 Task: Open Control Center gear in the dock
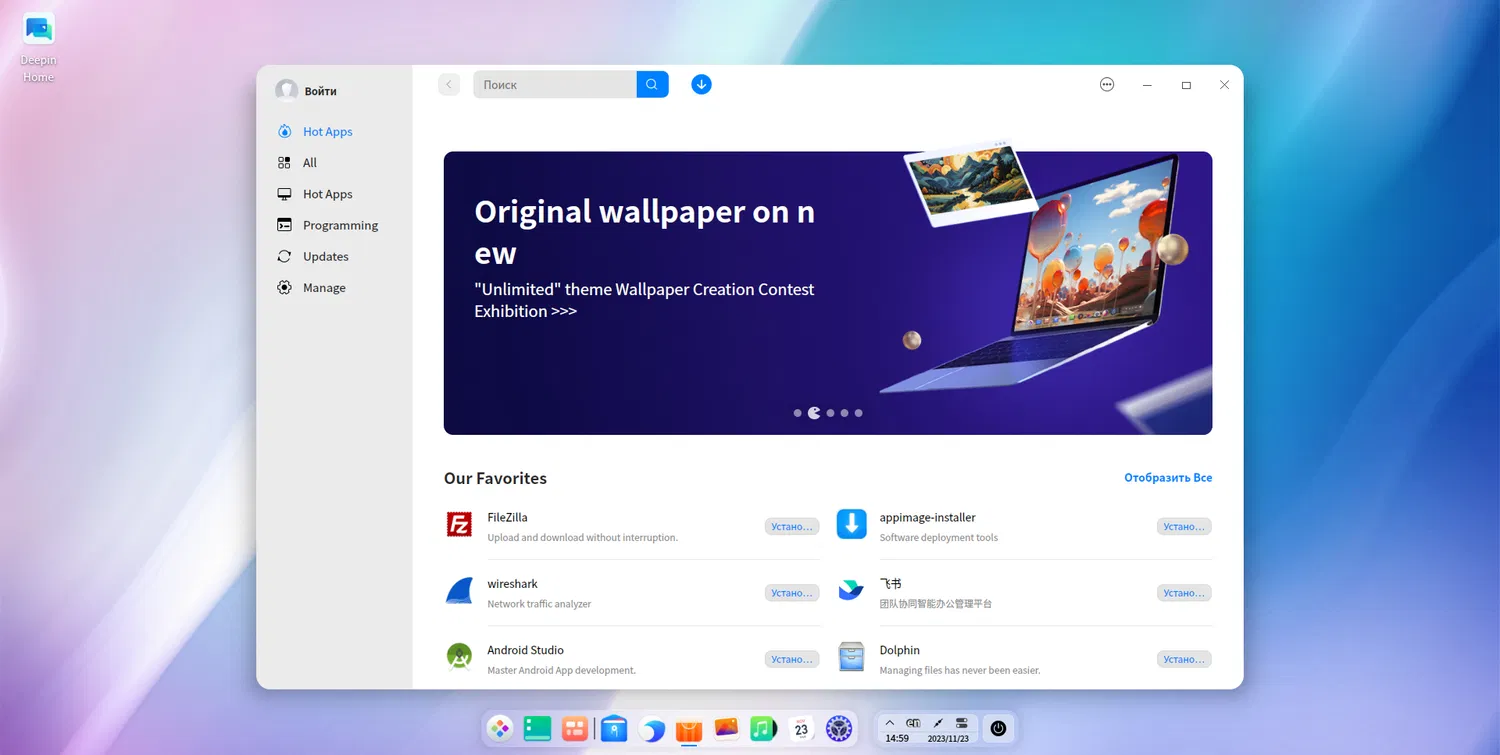coord(839,729)
